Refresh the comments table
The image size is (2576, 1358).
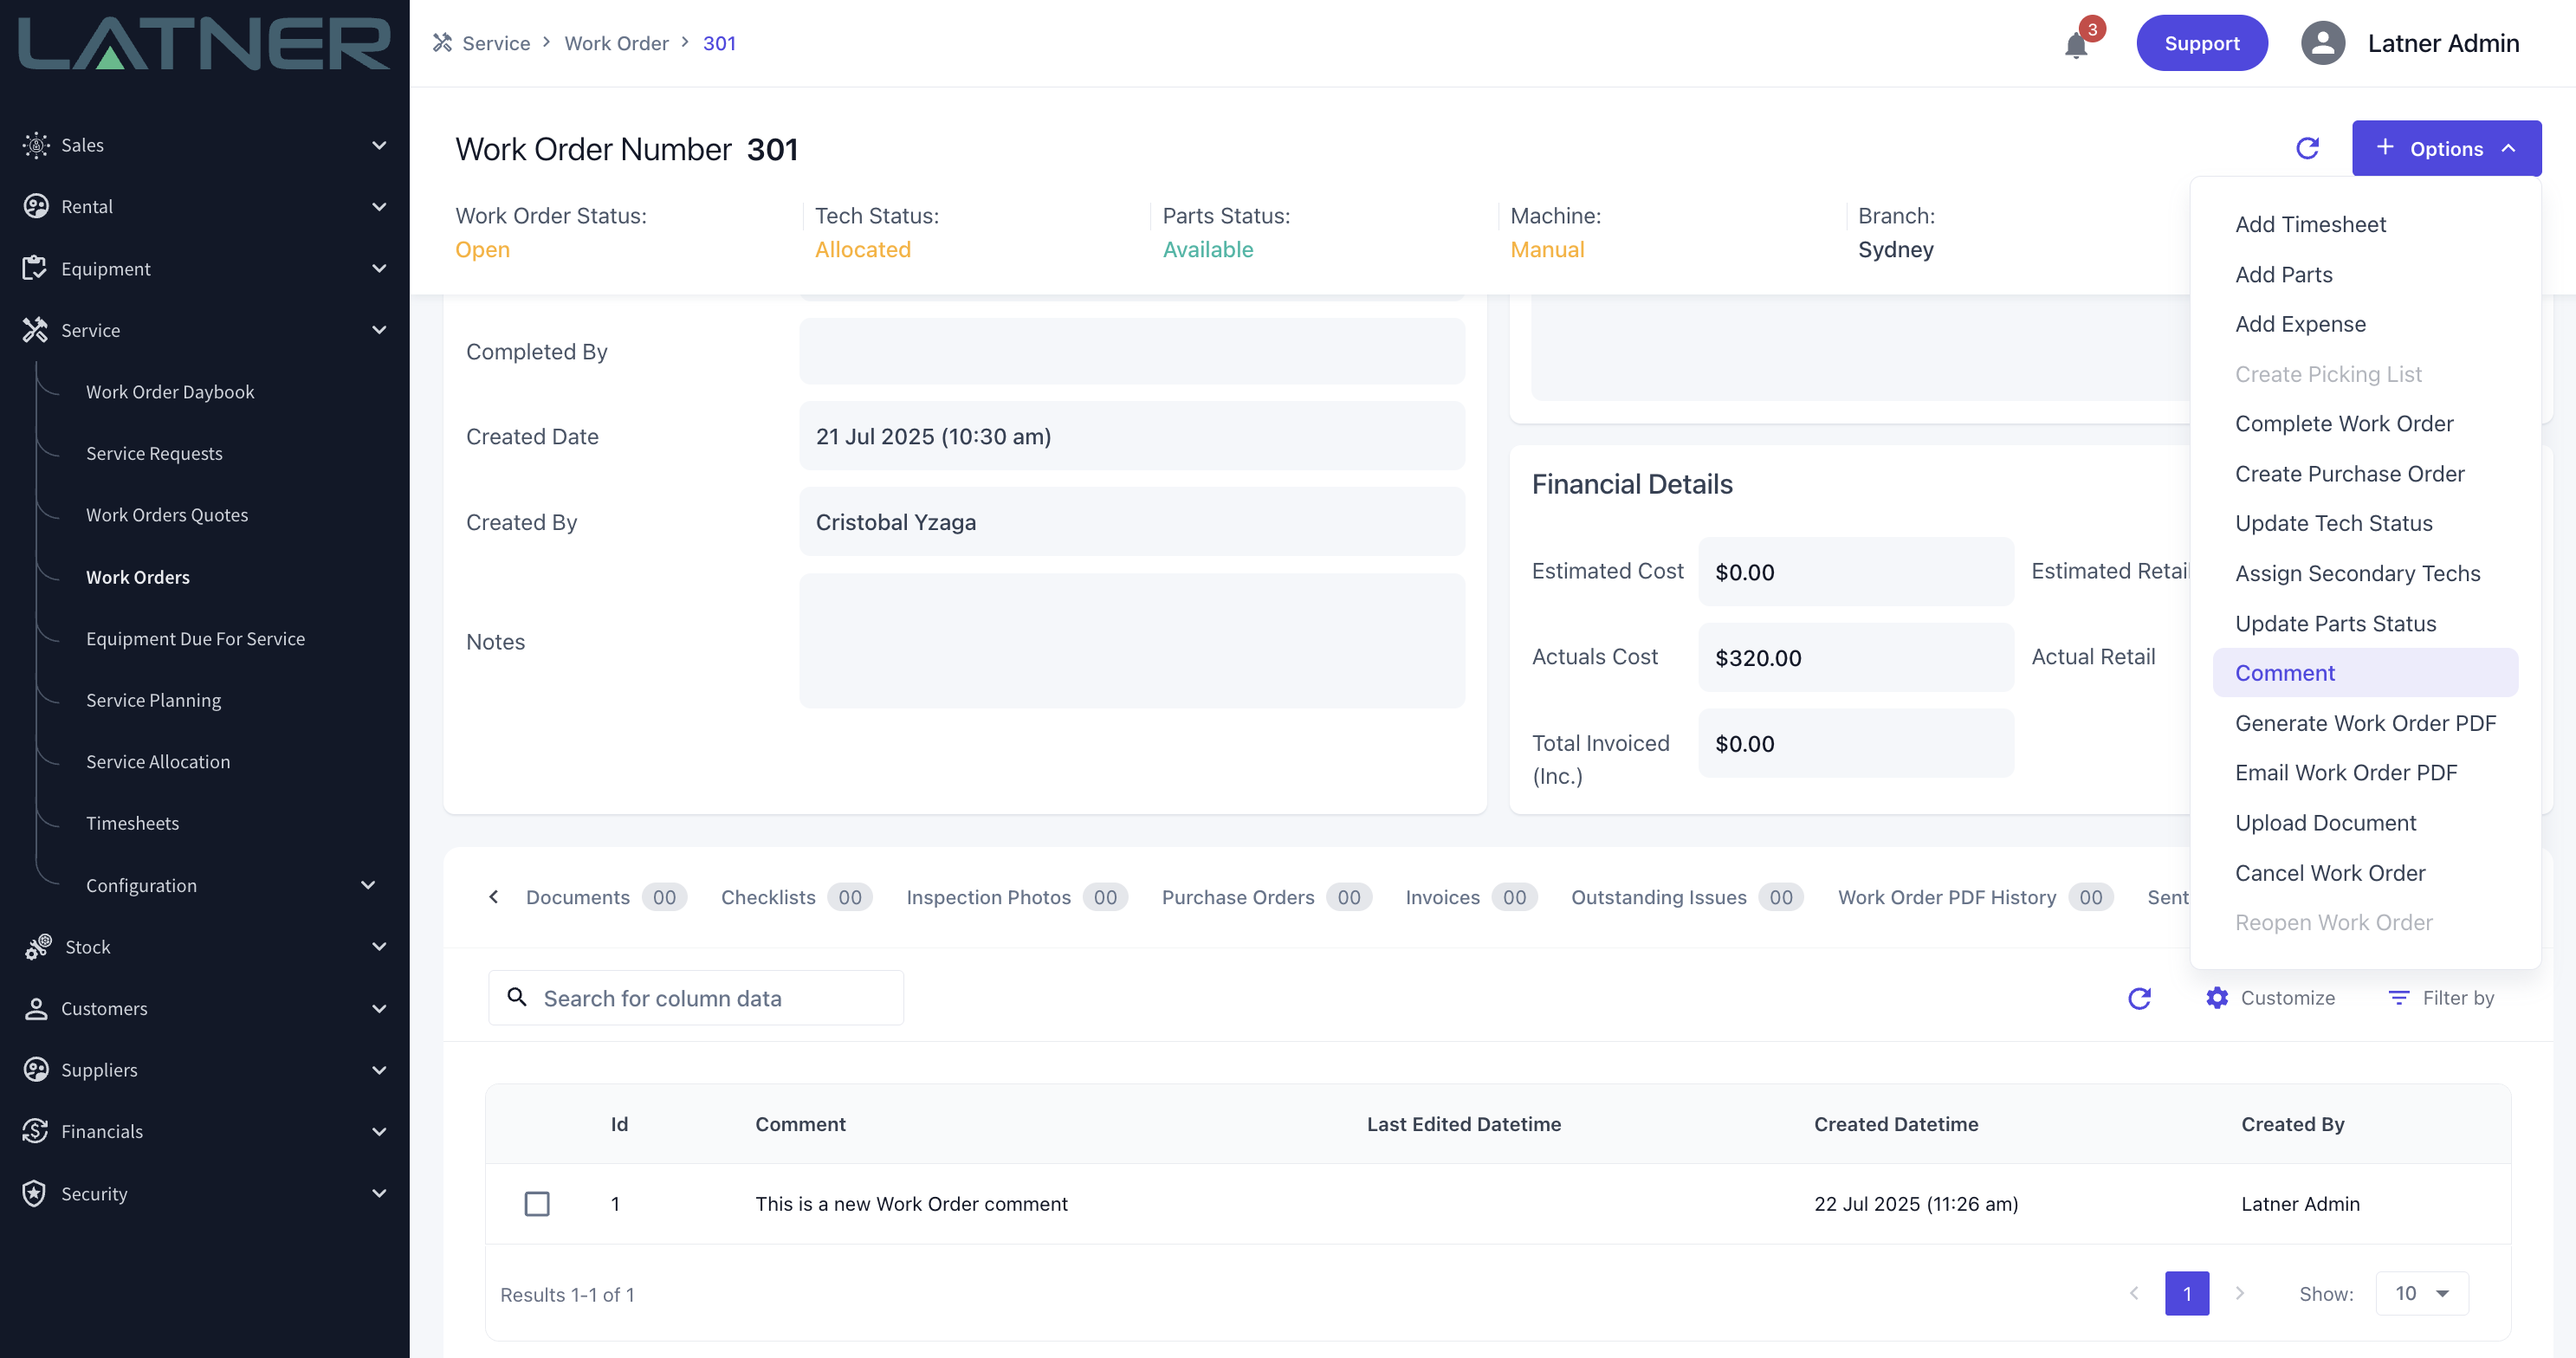pyautogui.click(x=2139, y=998)
